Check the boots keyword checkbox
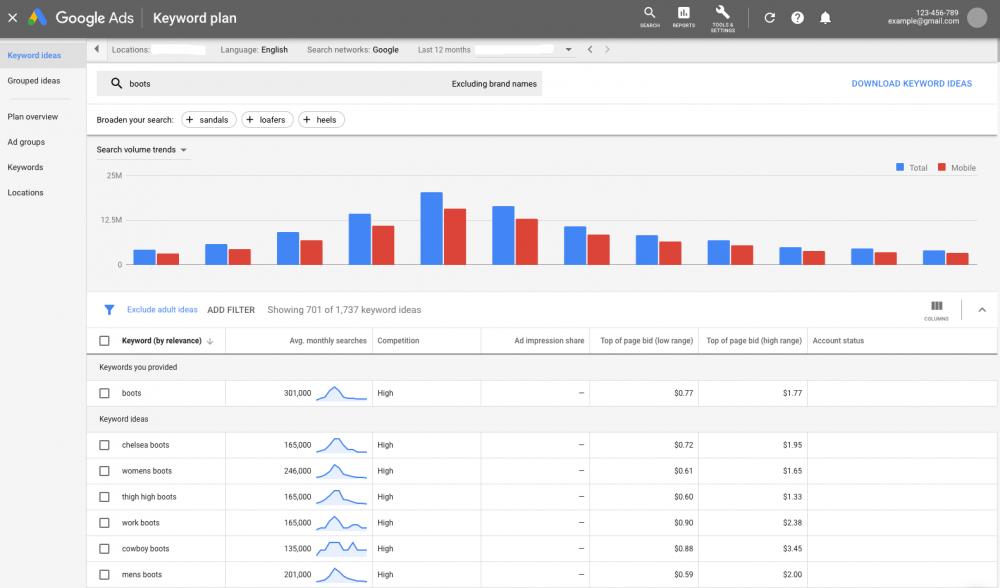 (x=105, y=393)
